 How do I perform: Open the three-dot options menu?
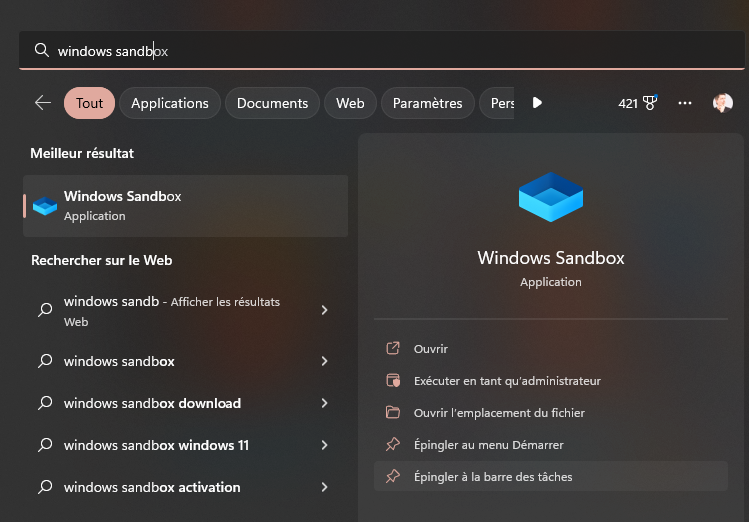pyautogui.click(x=685, y=103)
